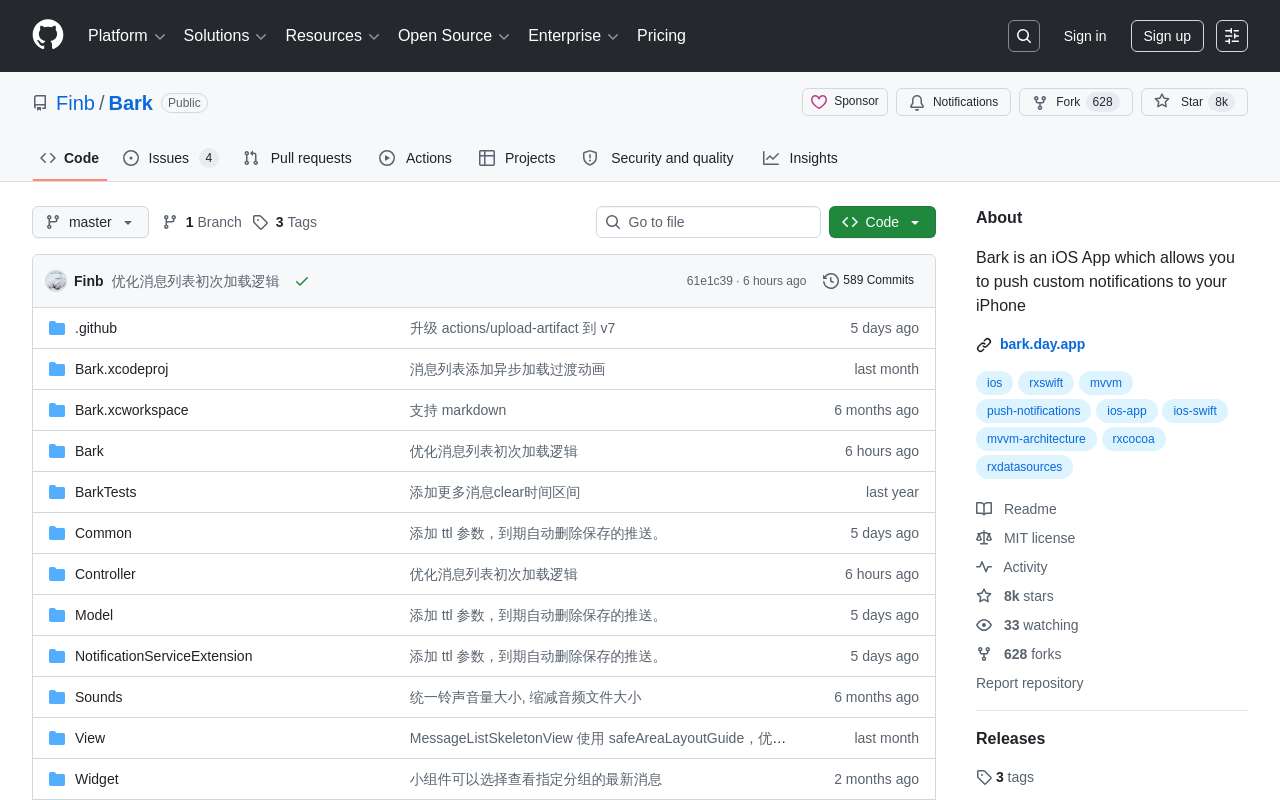The image size is (1280, 800).
Task: Switch to the Actions tab
Action: tap(415, 158)
